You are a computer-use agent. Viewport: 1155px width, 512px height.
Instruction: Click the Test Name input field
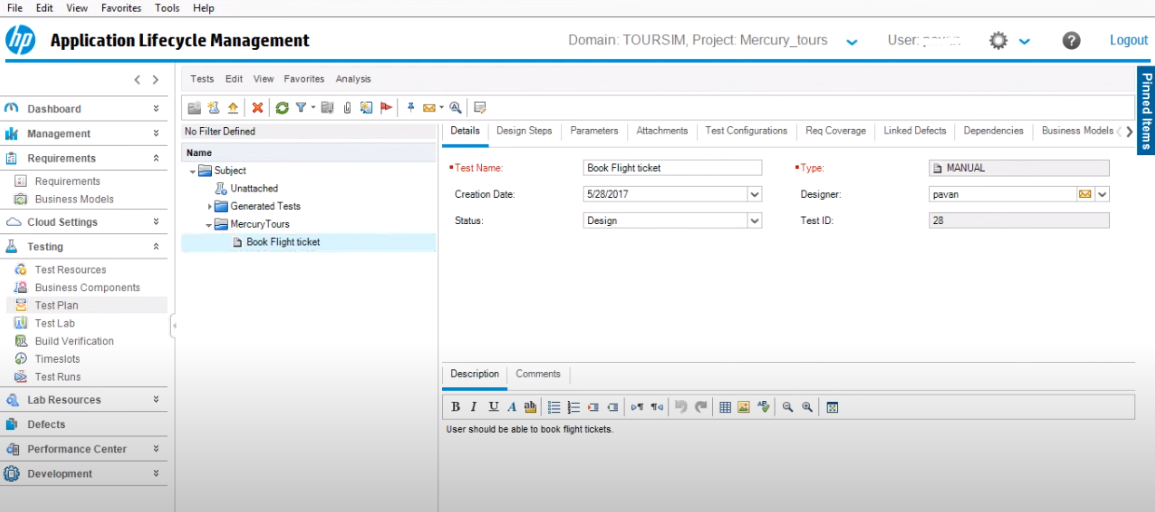coord(672,168)
